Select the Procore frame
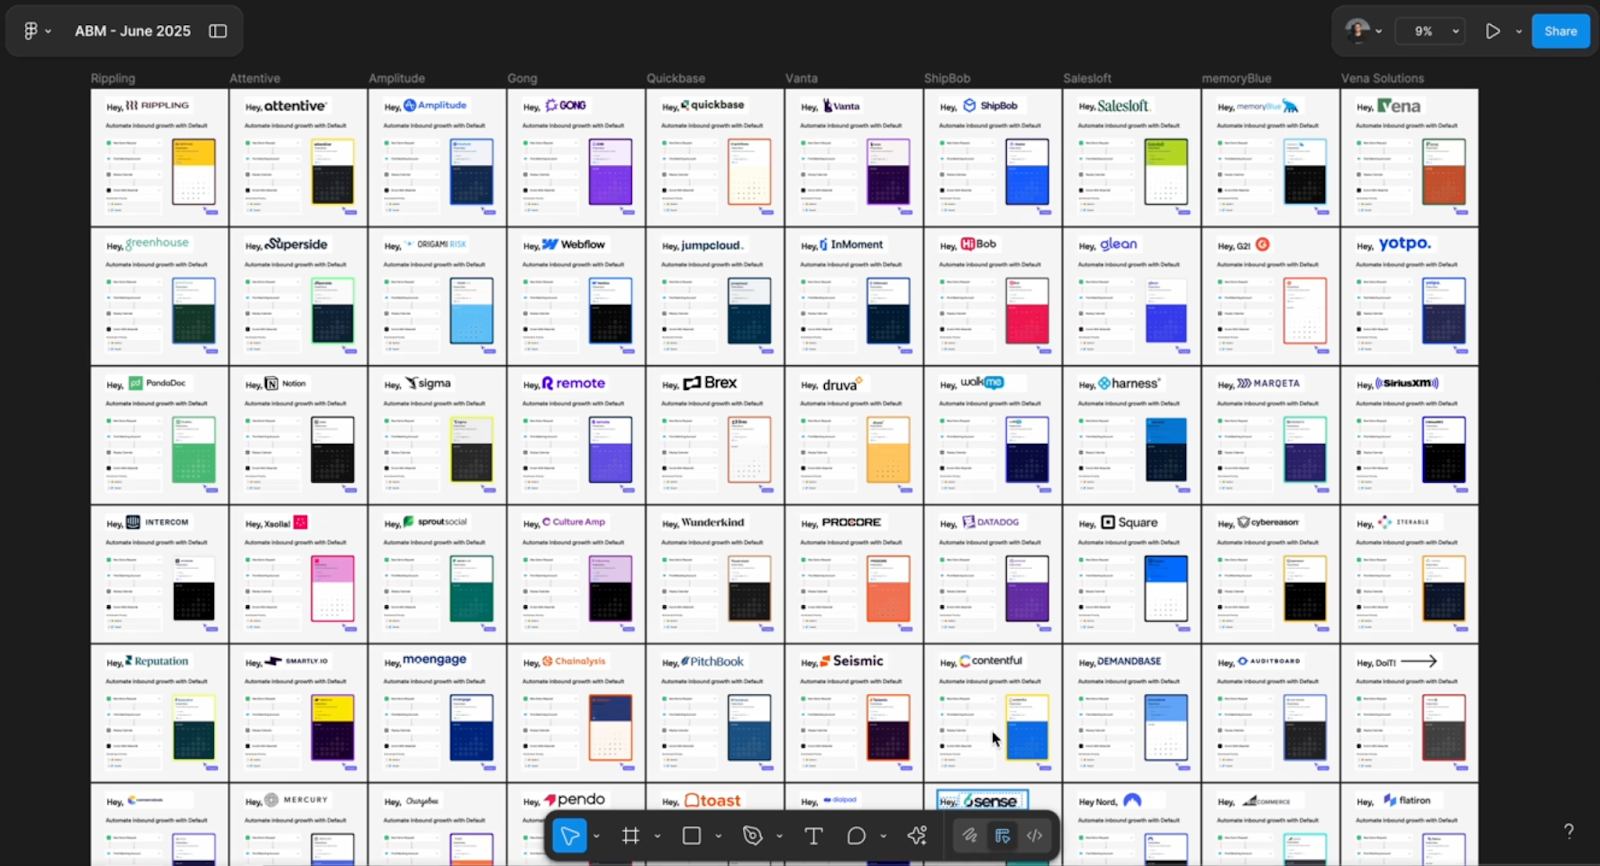Image resolution: width=1600 pixels, height=866 pixels. (x=854, y=574)
